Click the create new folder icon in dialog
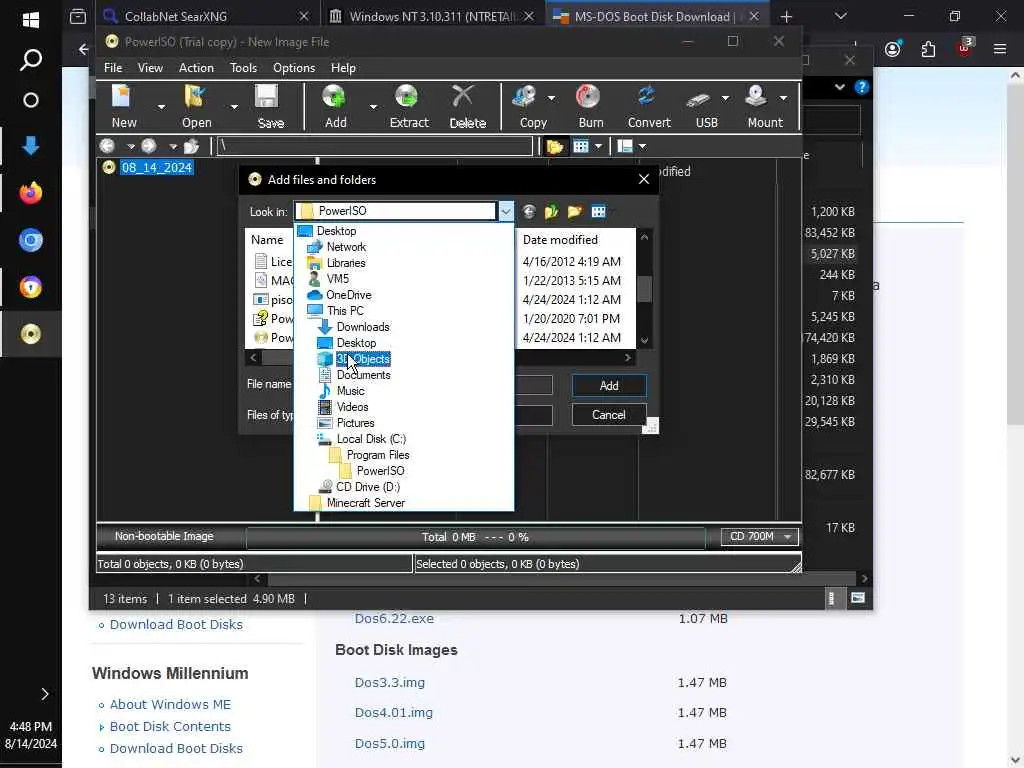The image size is (1024, 768). click(575, 212)
